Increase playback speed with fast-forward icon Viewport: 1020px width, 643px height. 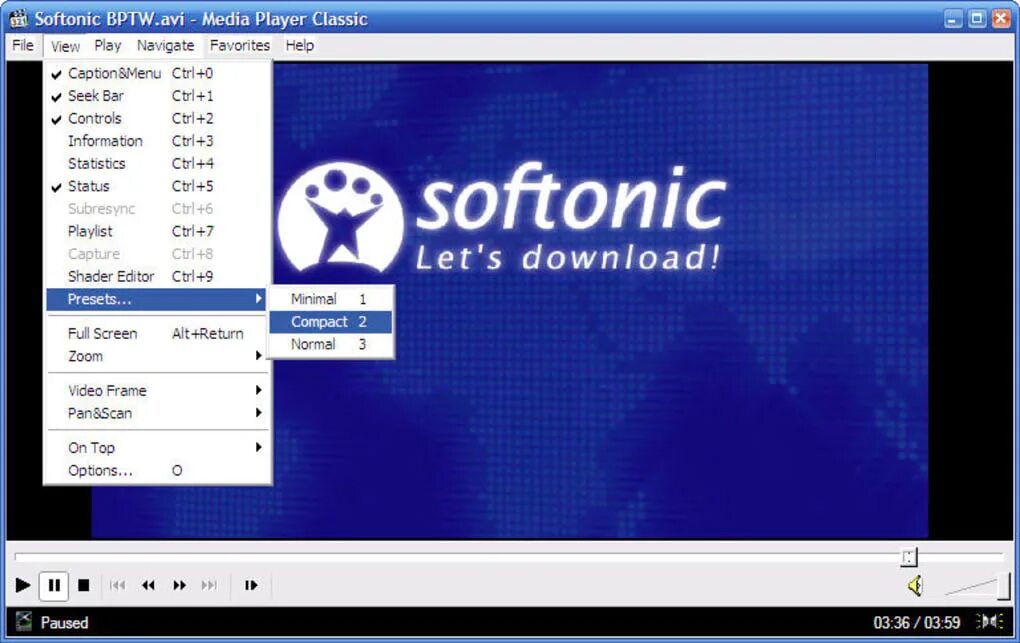(x=180, y=585)
